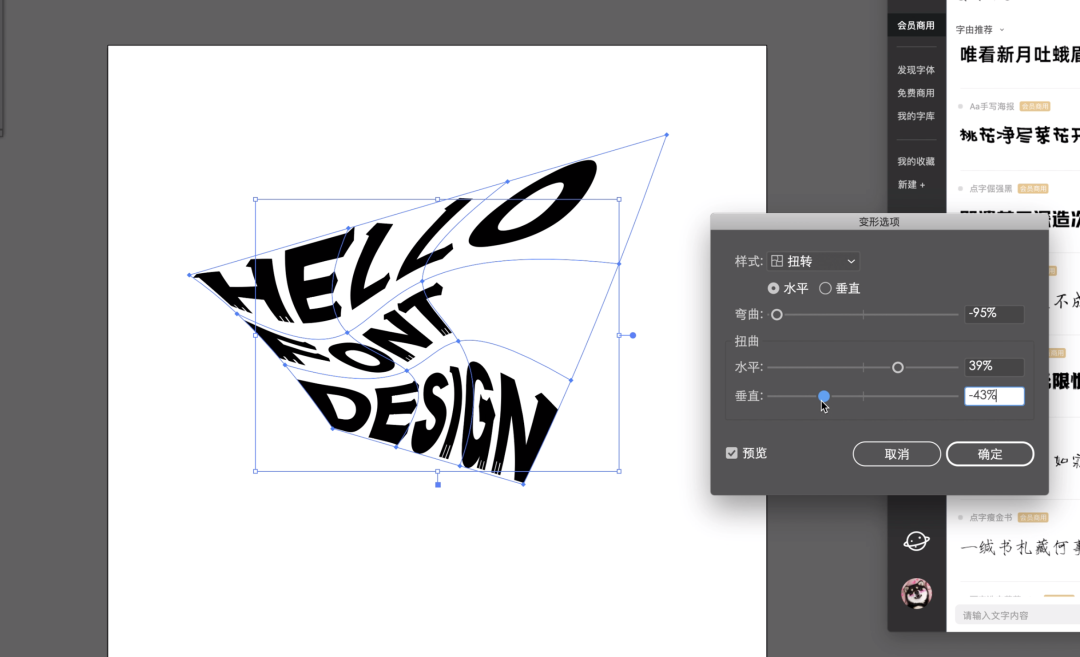Click the envelope handle right of bounding box
1080x657 pixels.
click(632, 335)
